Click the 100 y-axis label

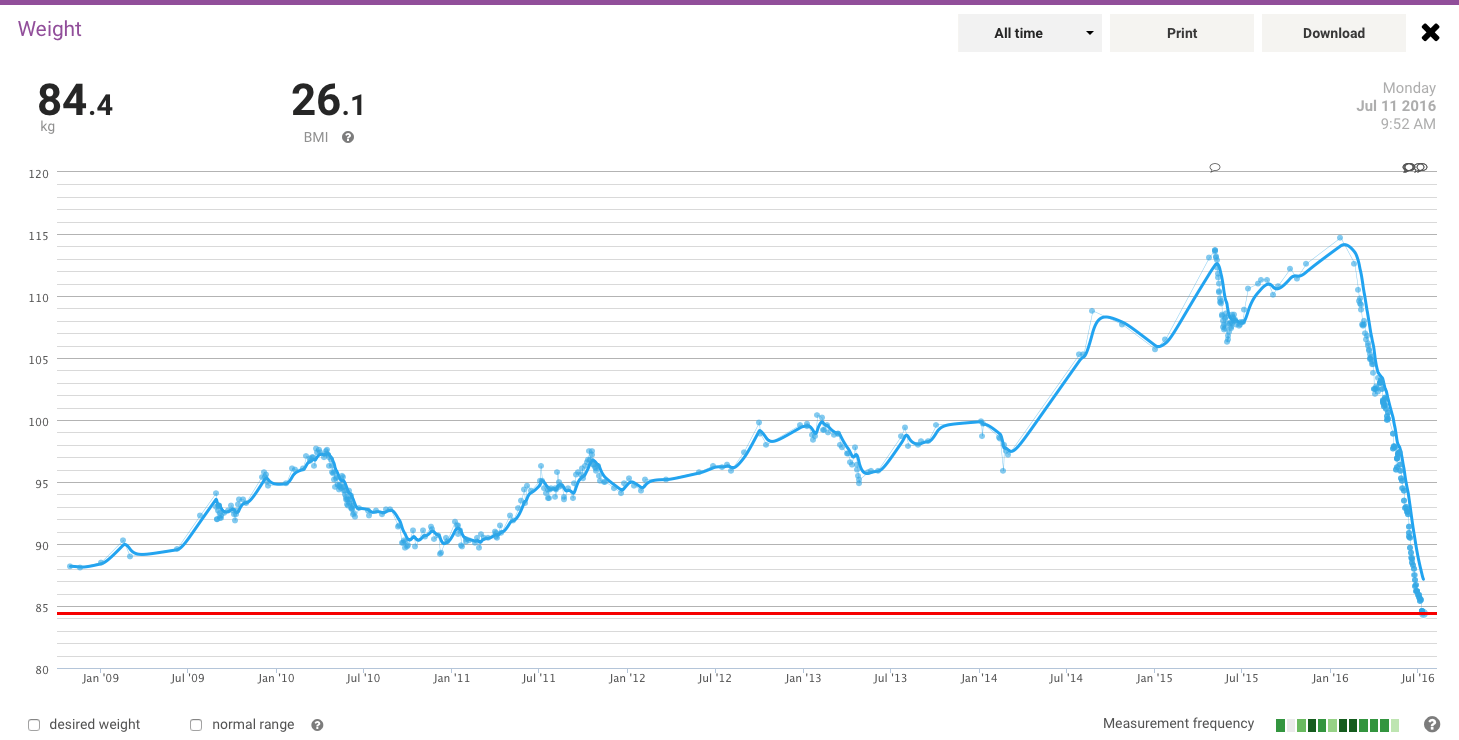coord(38,421)
